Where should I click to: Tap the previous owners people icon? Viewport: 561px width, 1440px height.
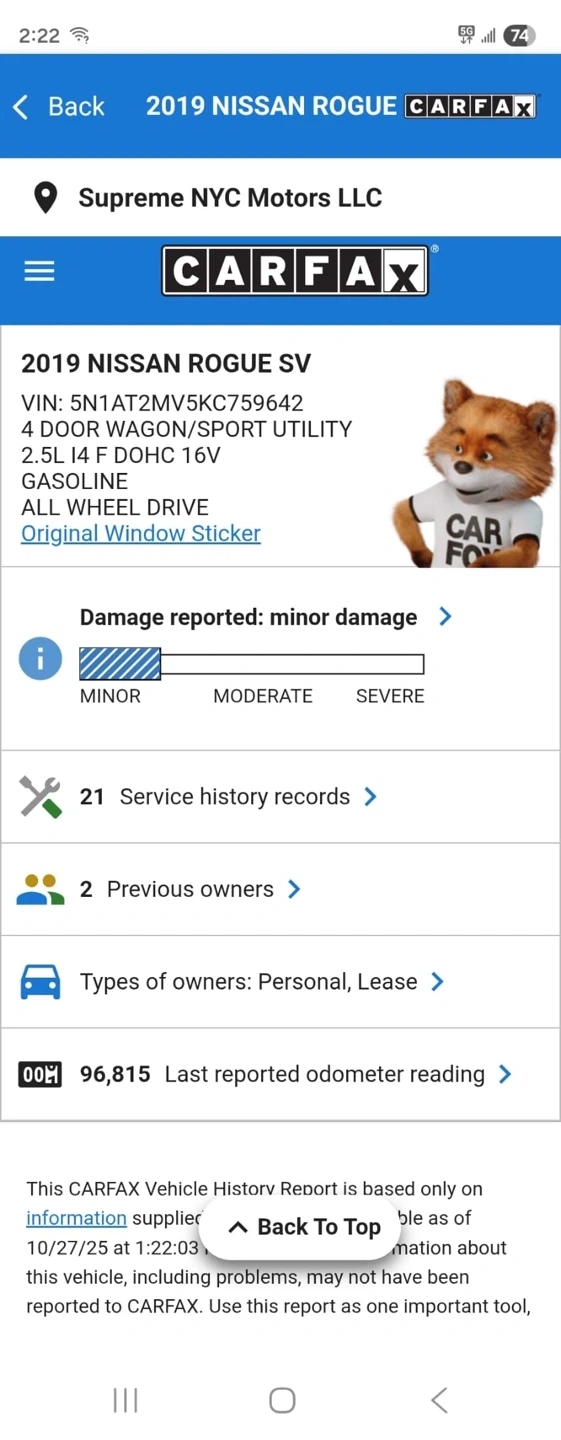[41, 889]
